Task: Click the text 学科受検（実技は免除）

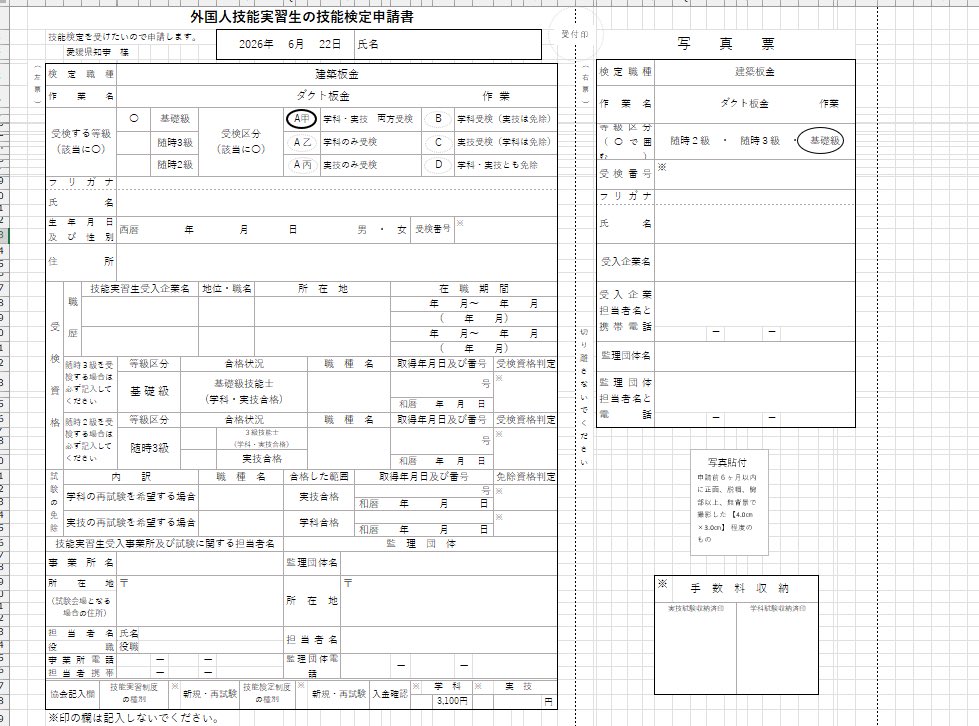Action: [x=504, y=119]
